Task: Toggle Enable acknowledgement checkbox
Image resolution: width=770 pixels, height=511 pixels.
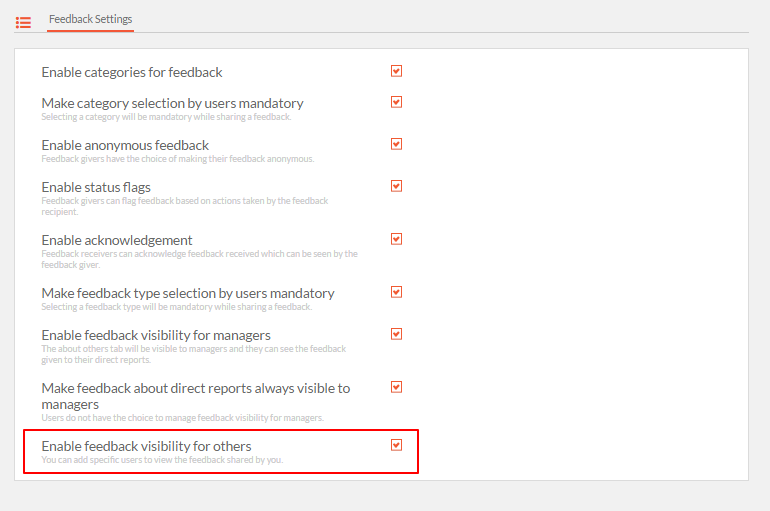Action: tap(396, 239)
